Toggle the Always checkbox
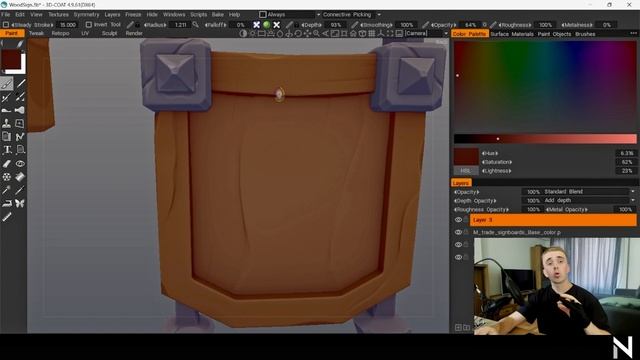 click(x=263, y=15)
